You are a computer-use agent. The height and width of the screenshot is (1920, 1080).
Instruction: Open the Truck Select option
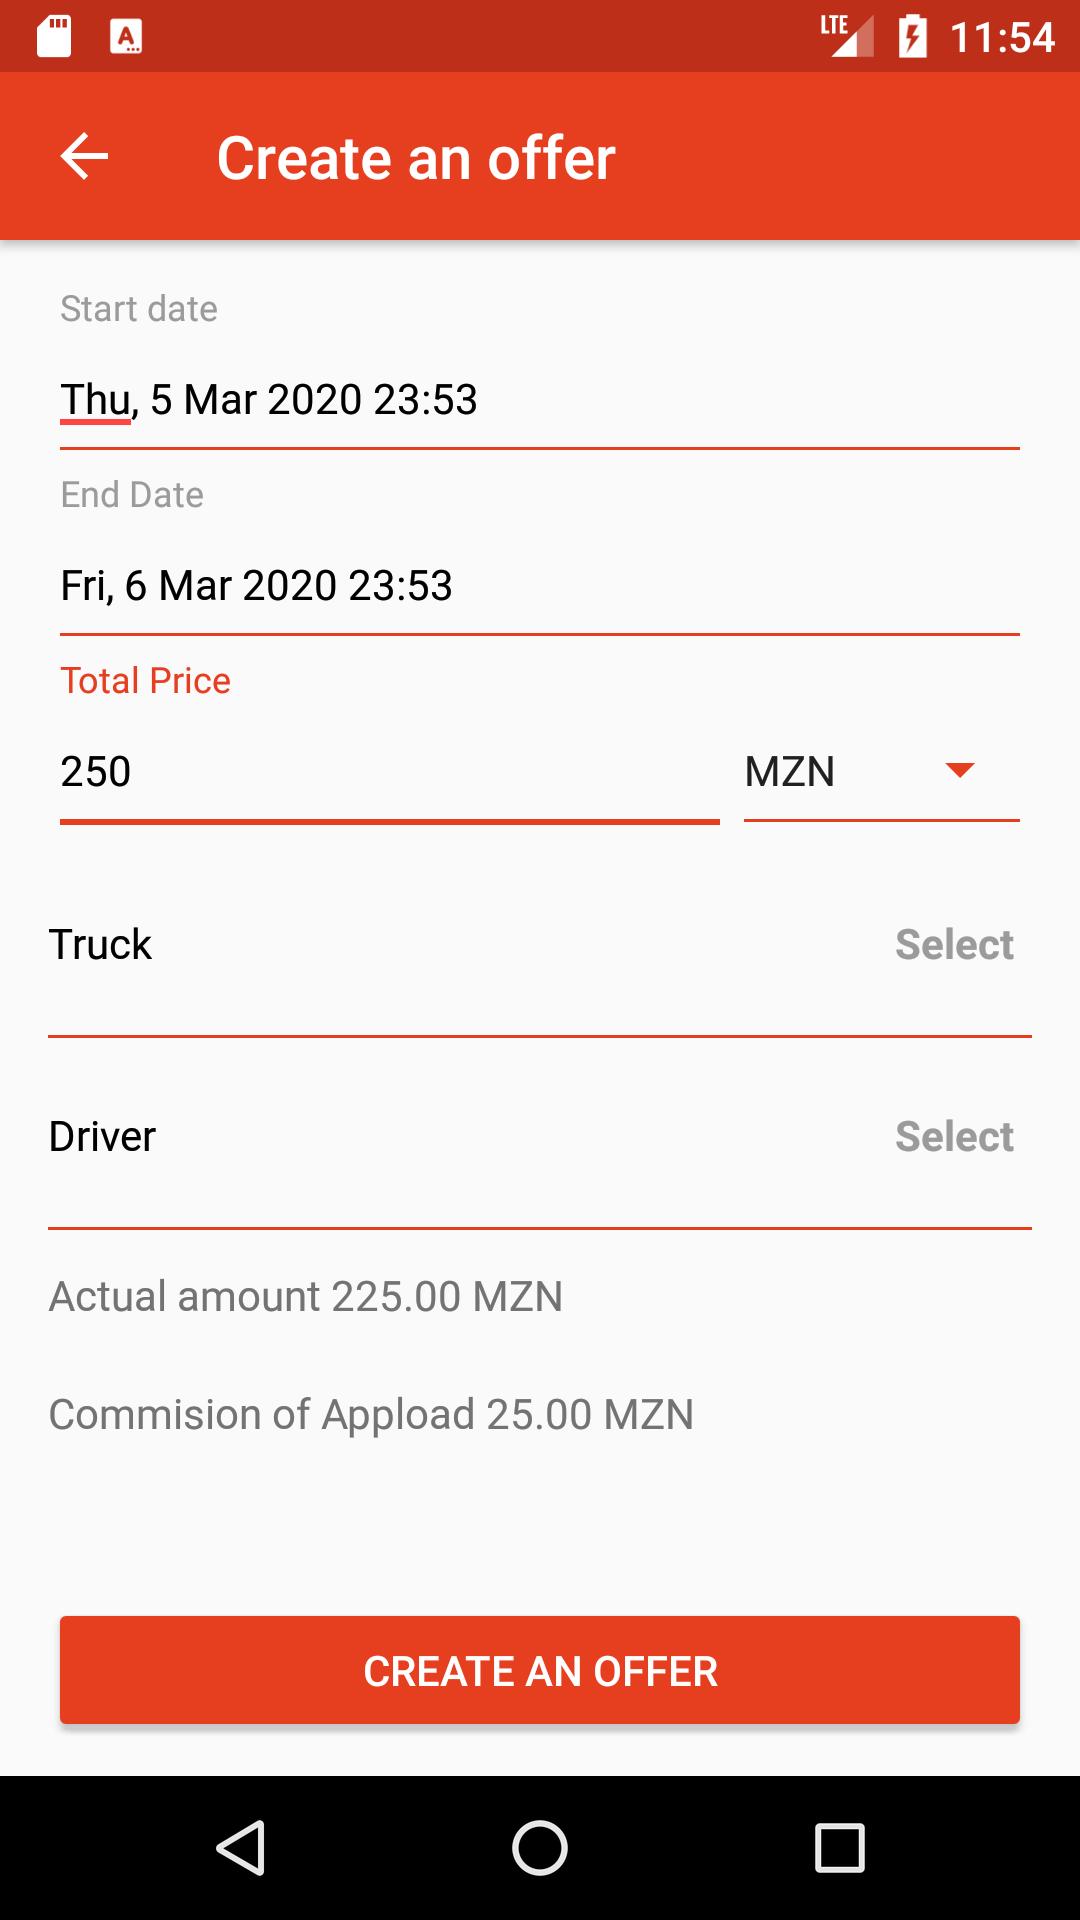[x=954, y=944]
